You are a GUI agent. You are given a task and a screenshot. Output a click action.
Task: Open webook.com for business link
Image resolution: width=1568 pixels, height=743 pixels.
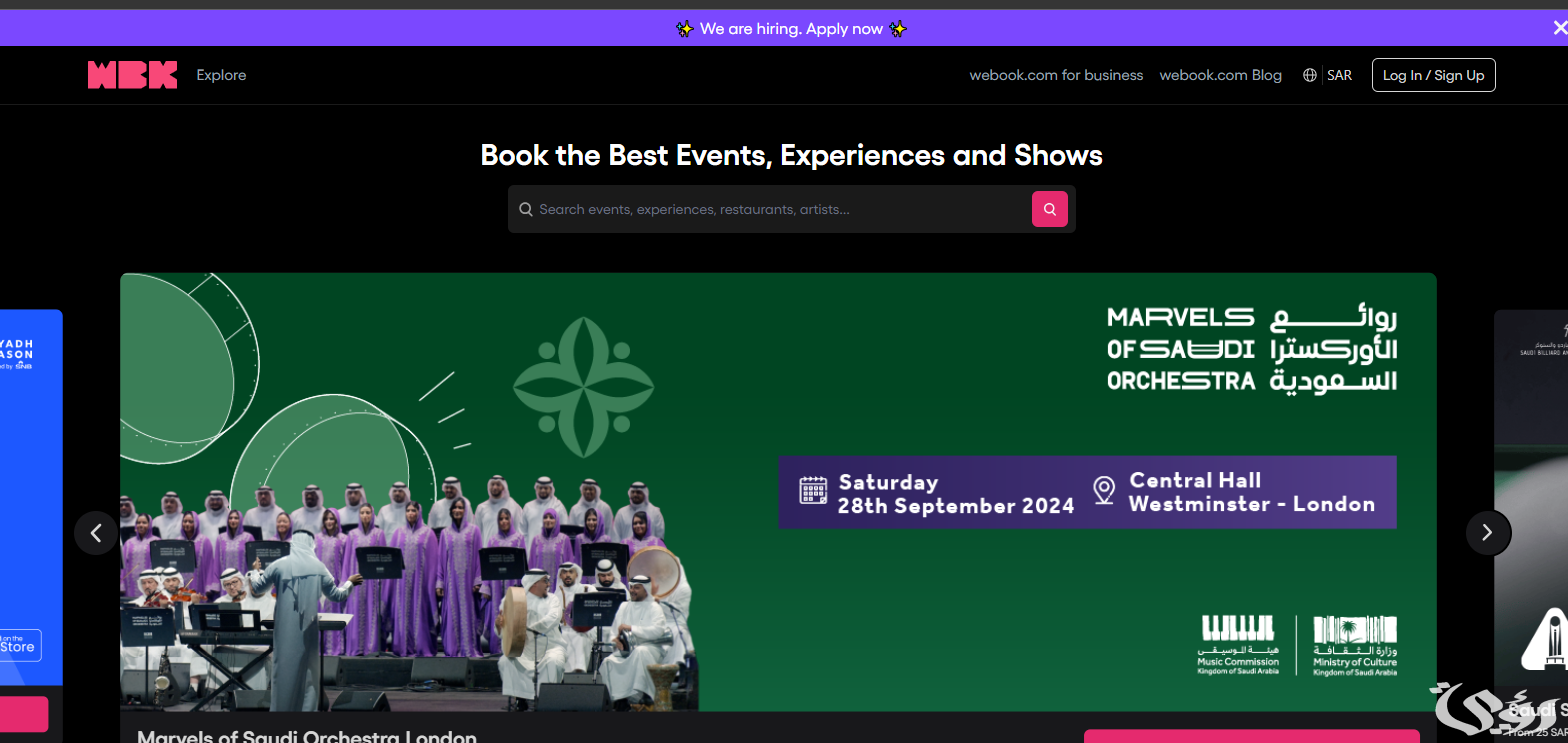pyautogui.click(x=1056, y=75)
